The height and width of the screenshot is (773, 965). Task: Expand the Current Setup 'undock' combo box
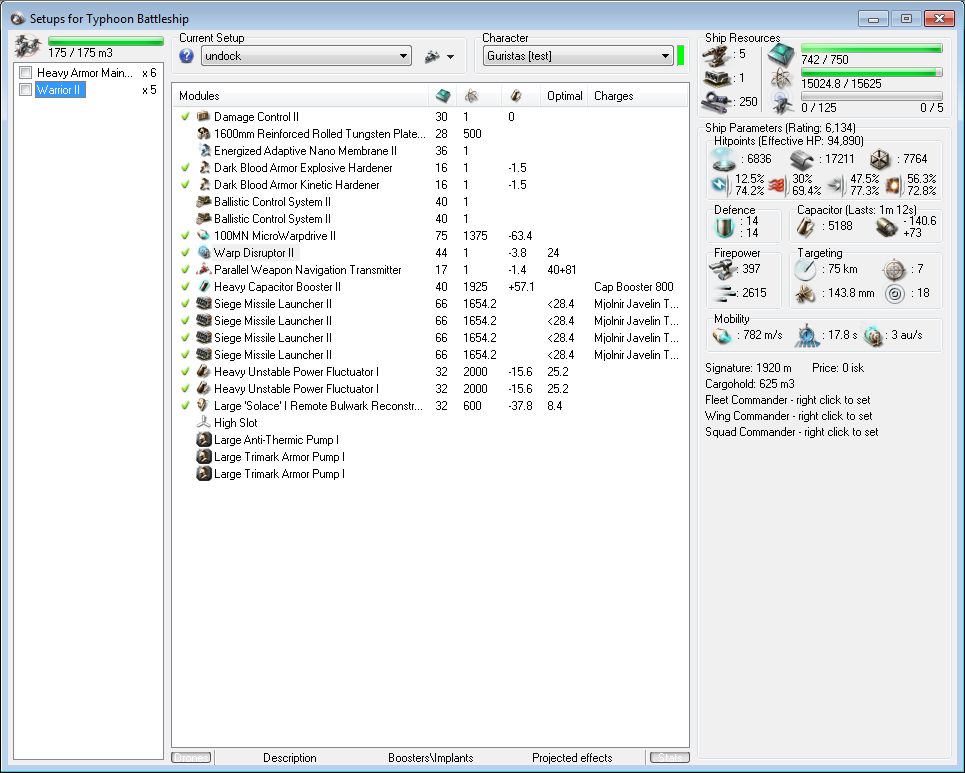pos(306,57)
